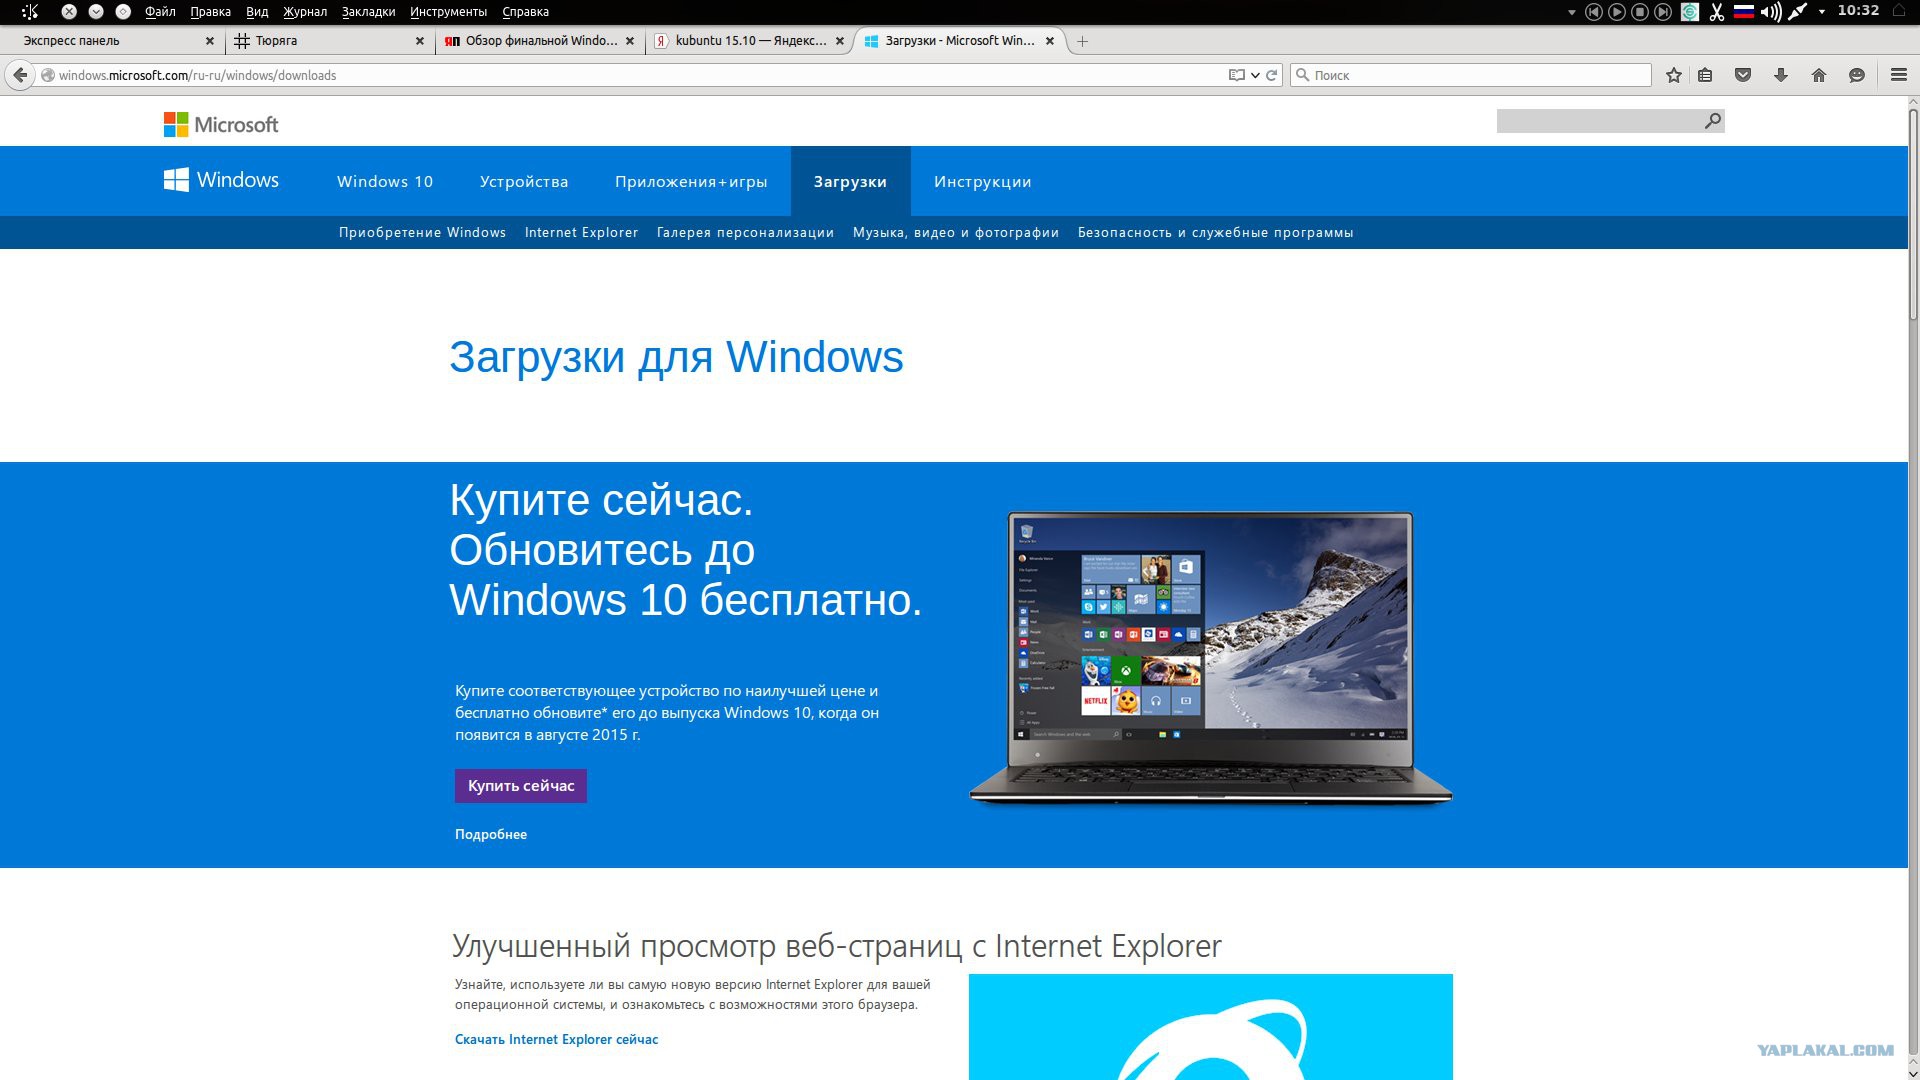1920x1080 pixels.
Task: Click the site identity globe icon
Action: coord(47,75)
